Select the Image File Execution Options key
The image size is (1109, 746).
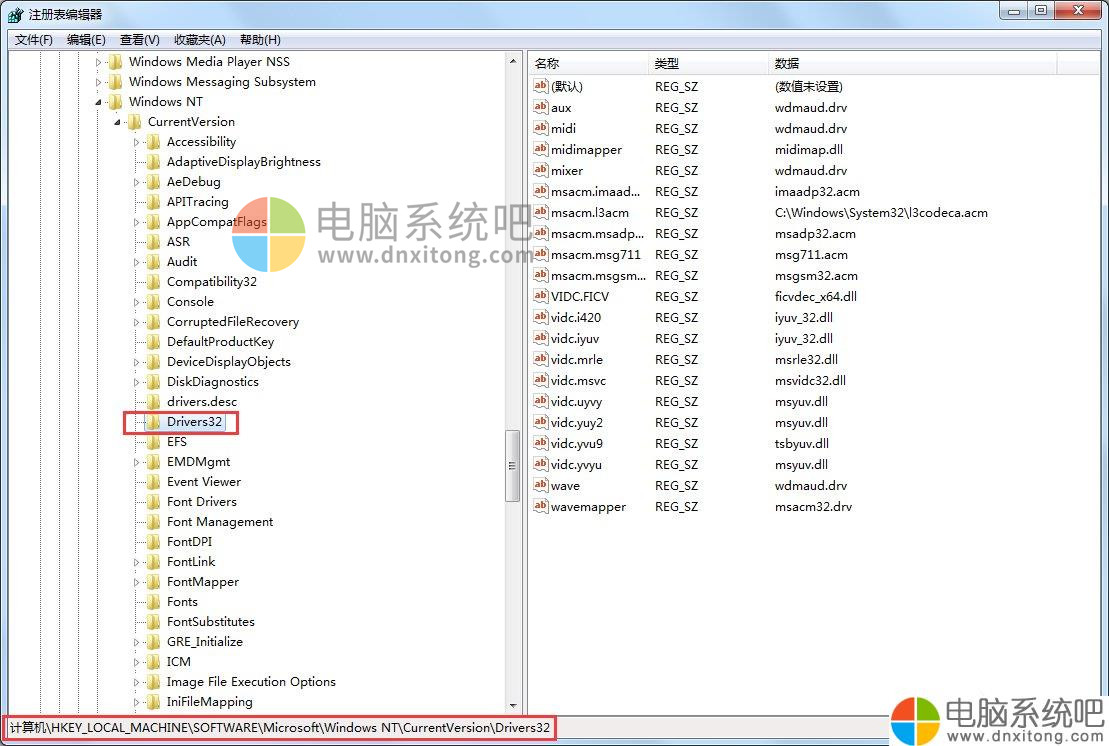click(251, 682)
